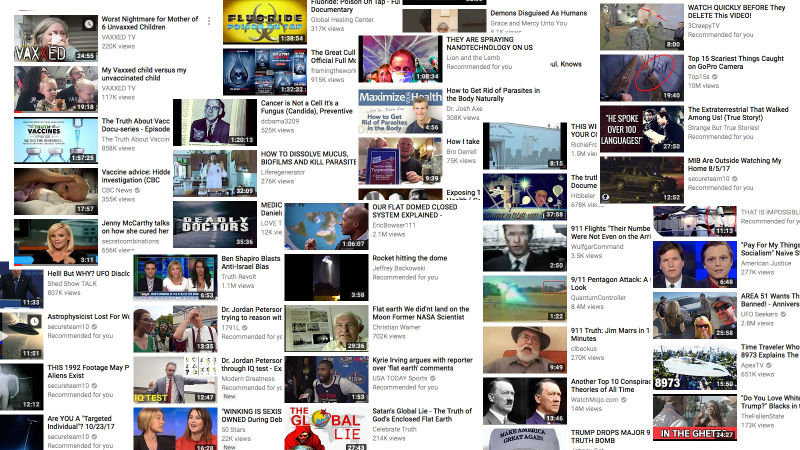
Task: Click Watch Later clock on Astrophysicist thumbnail
Action: point(34,321)
